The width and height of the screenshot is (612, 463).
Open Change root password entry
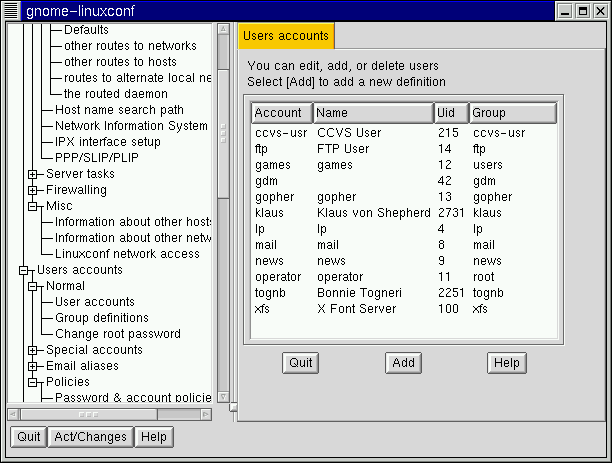point(117,334)
